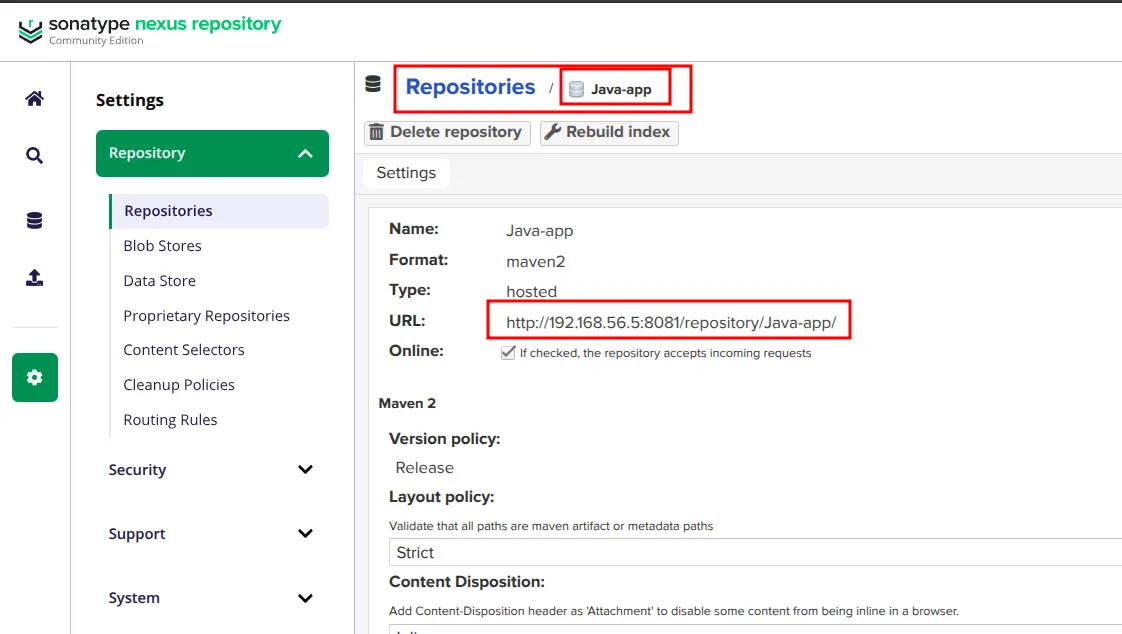Click the database icon beside Repositories heading
This screenshot has height=634, width=1122.
click(x=373, y=84)
